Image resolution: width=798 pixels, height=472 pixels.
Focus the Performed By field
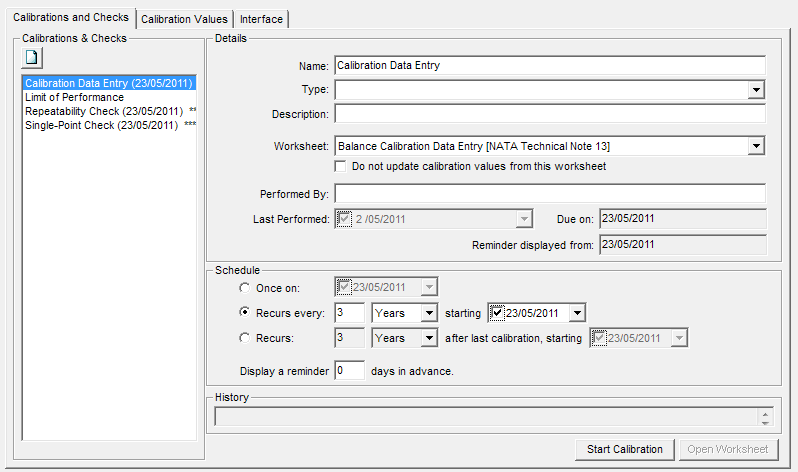click(549, 193)
